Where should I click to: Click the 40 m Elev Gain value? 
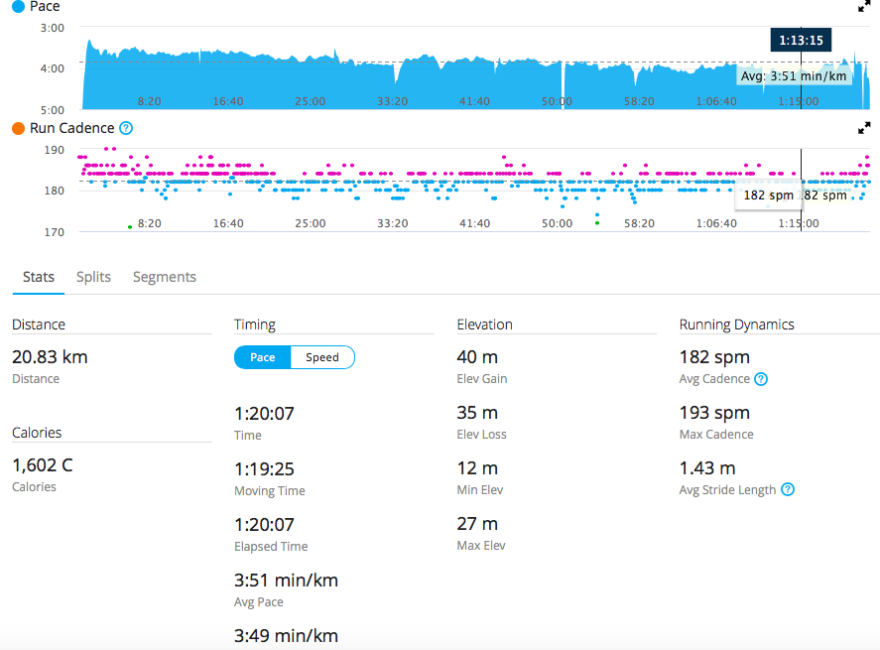477,357
